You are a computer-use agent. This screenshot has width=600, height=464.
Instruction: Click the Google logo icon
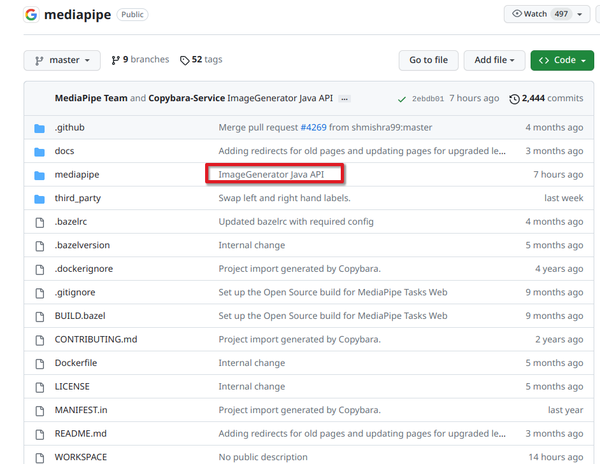point(31,15)
